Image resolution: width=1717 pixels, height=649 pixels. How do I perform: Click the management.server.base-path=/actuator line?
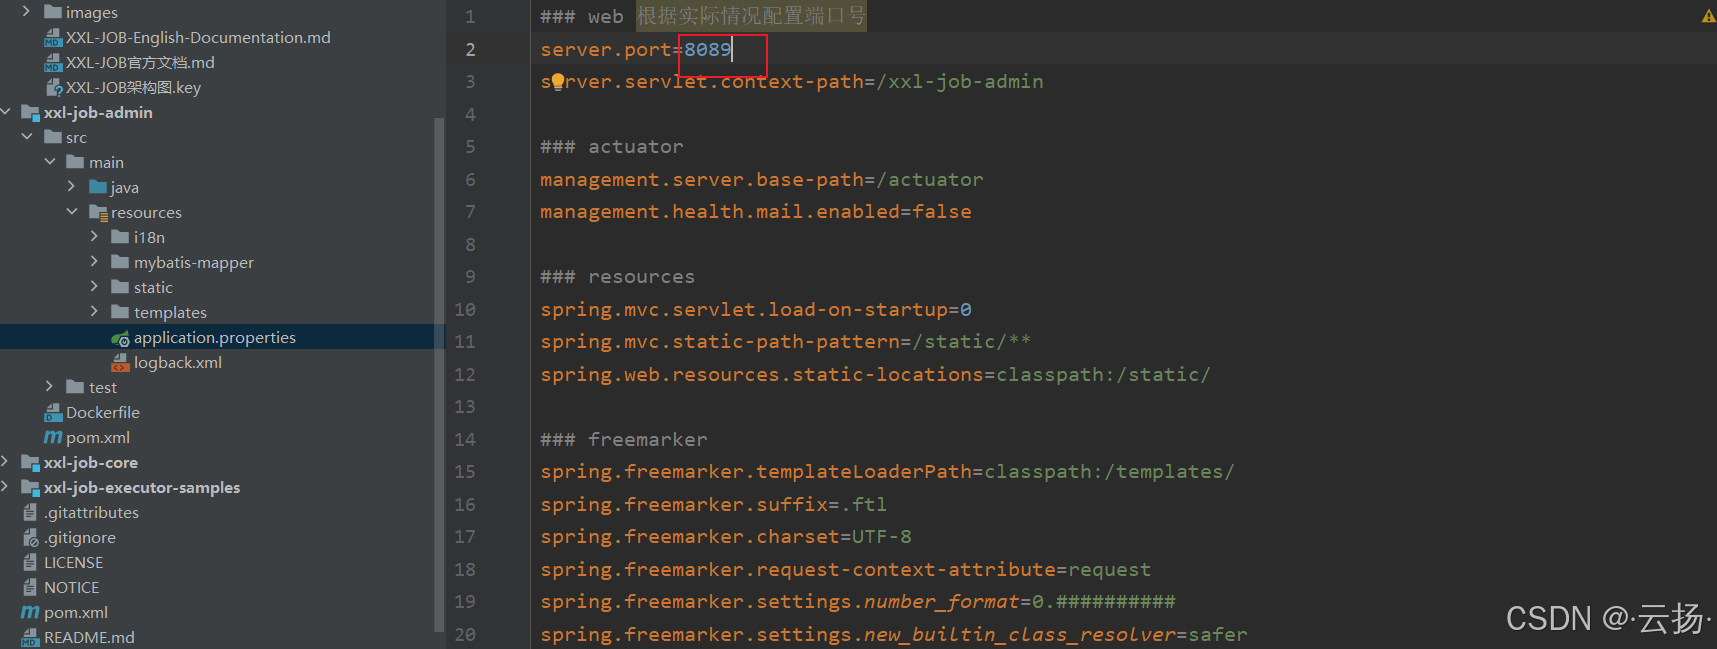(x=762, y=180)
